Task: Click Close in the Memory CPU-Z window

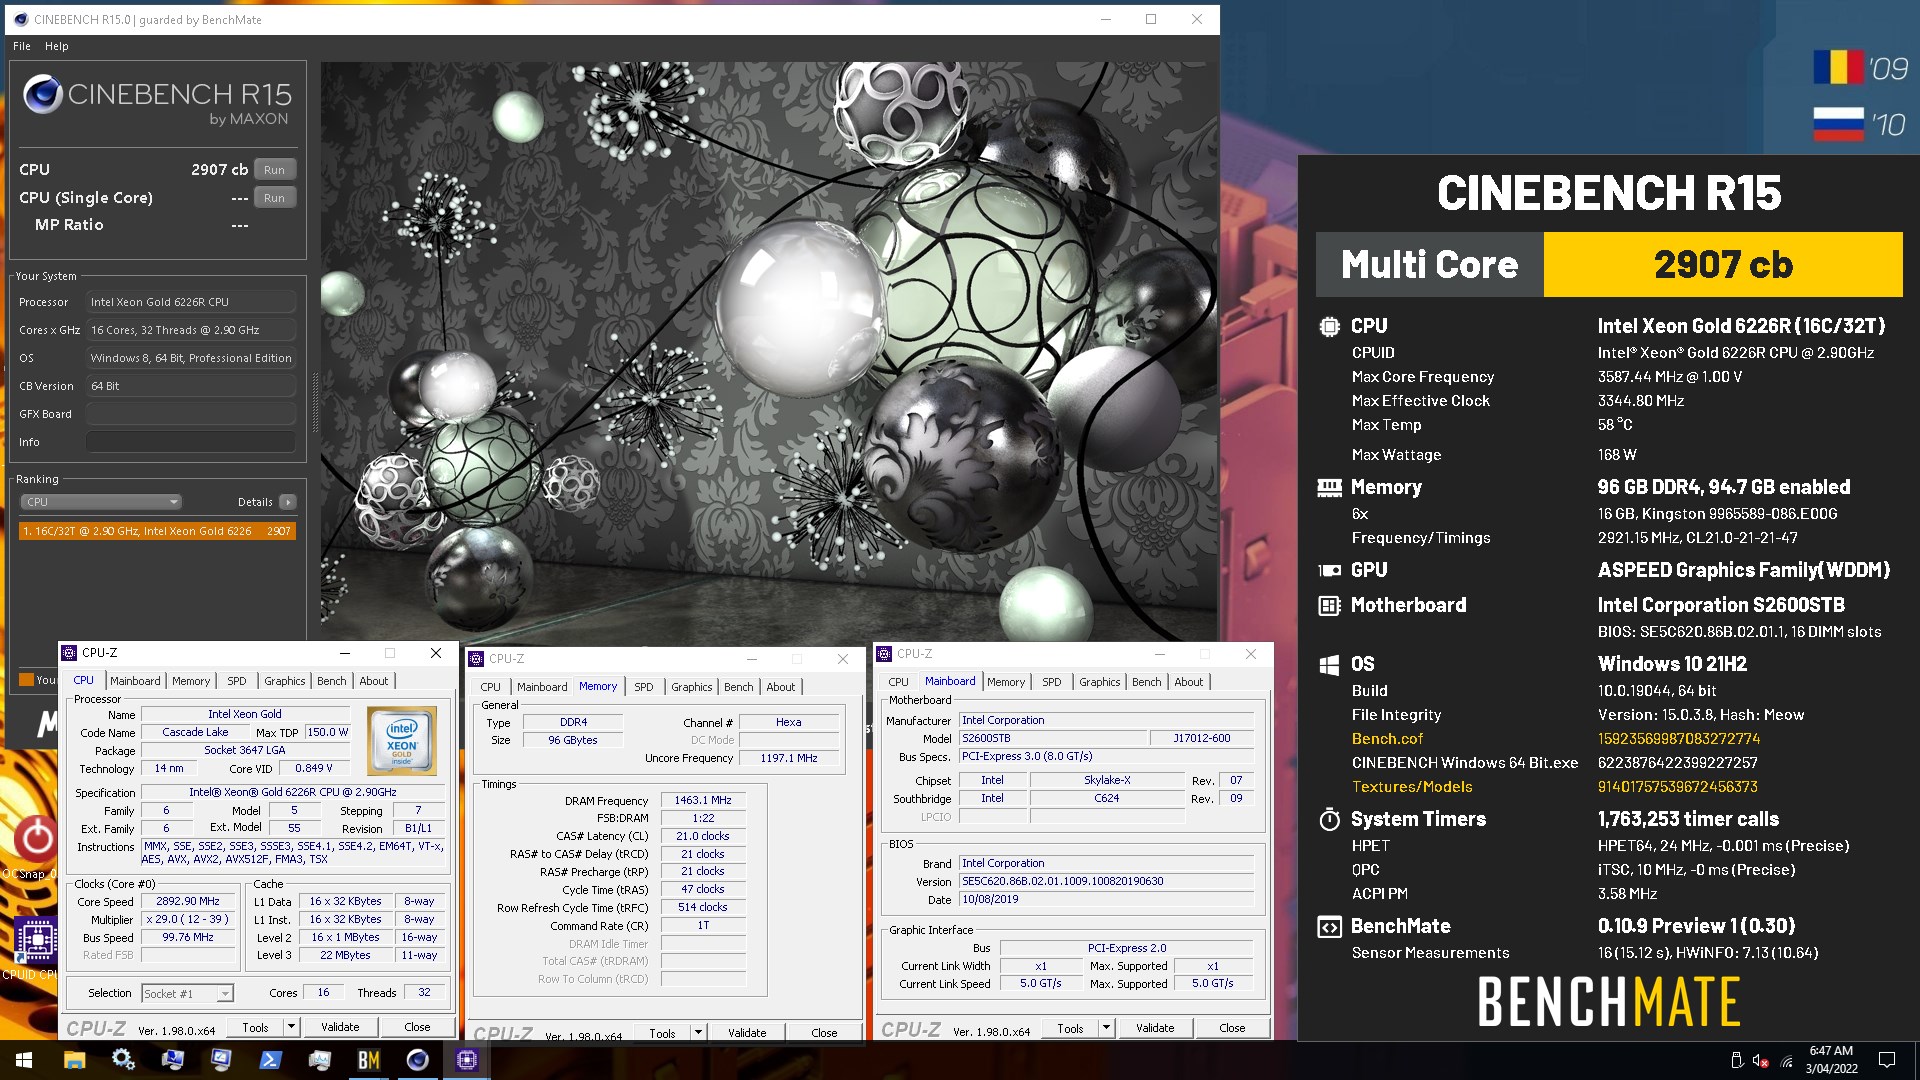Action: [x=825, y=1033]
